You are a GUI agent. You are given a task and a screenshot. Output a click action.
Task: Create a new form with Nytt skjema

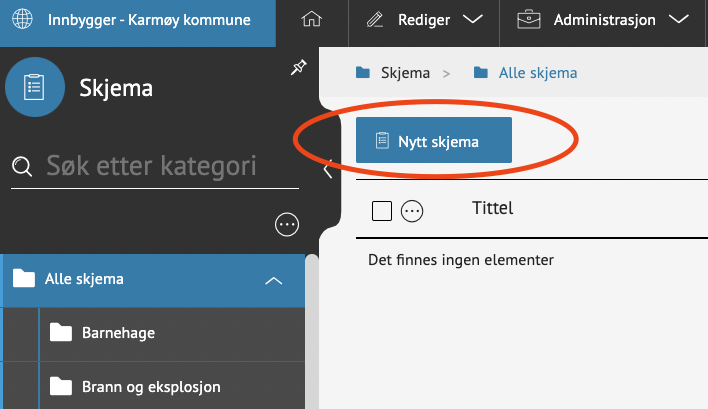point(434,140)
